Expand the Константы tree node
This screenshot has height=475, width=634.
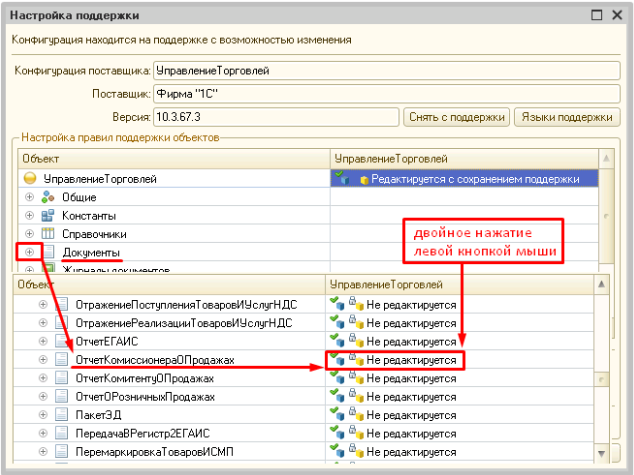pyautogui.click(x=29, y=215)
